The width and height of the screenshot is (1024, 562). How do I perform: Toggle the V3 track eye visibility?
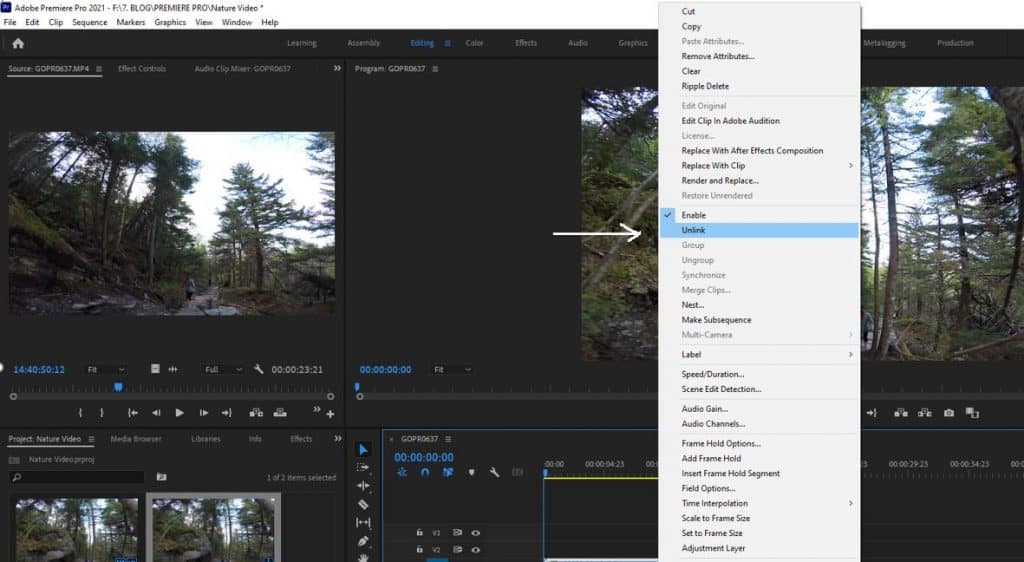(x=476, y=533)
